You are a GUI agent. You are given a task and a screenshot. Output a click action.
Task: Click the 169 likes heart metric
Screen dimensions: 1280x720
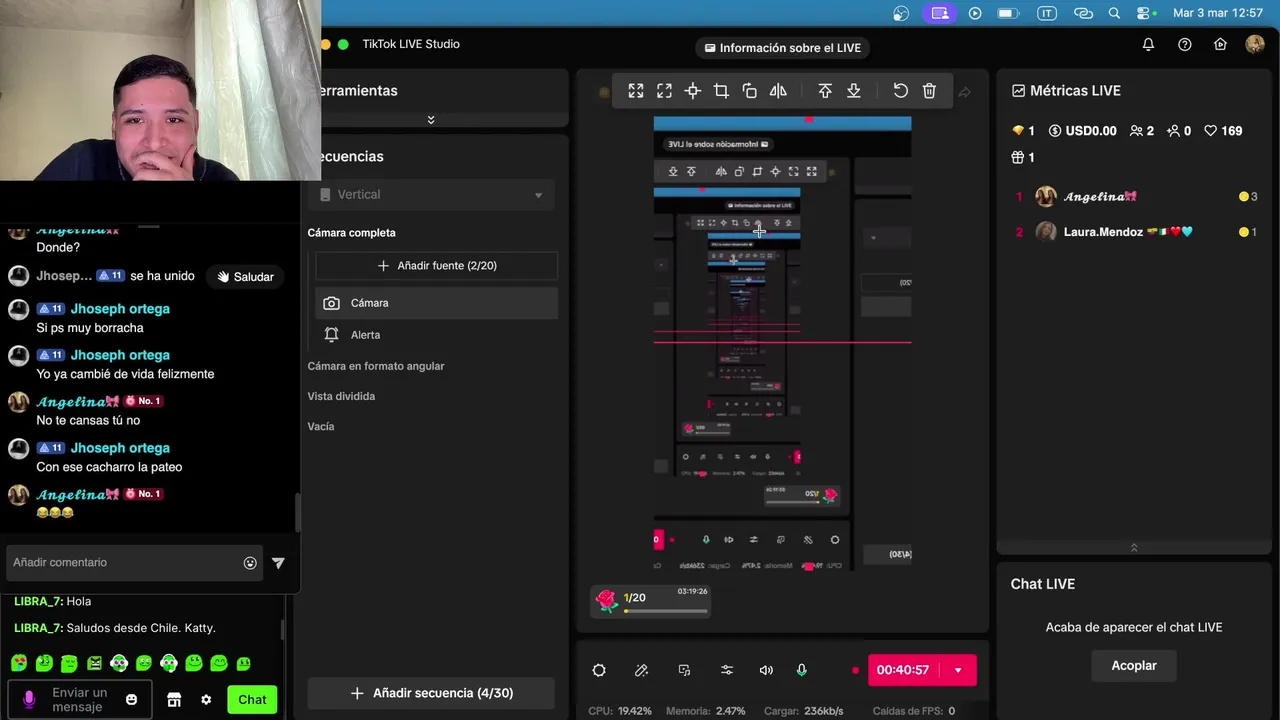coord(1223,131)
